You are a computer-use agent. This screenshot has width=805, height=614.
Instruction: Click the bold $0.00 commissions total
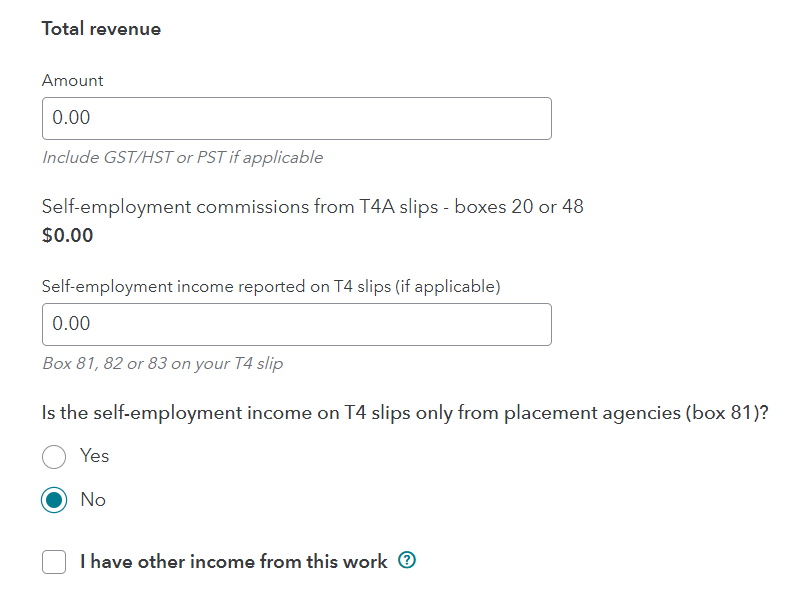(x=67, y=236)
